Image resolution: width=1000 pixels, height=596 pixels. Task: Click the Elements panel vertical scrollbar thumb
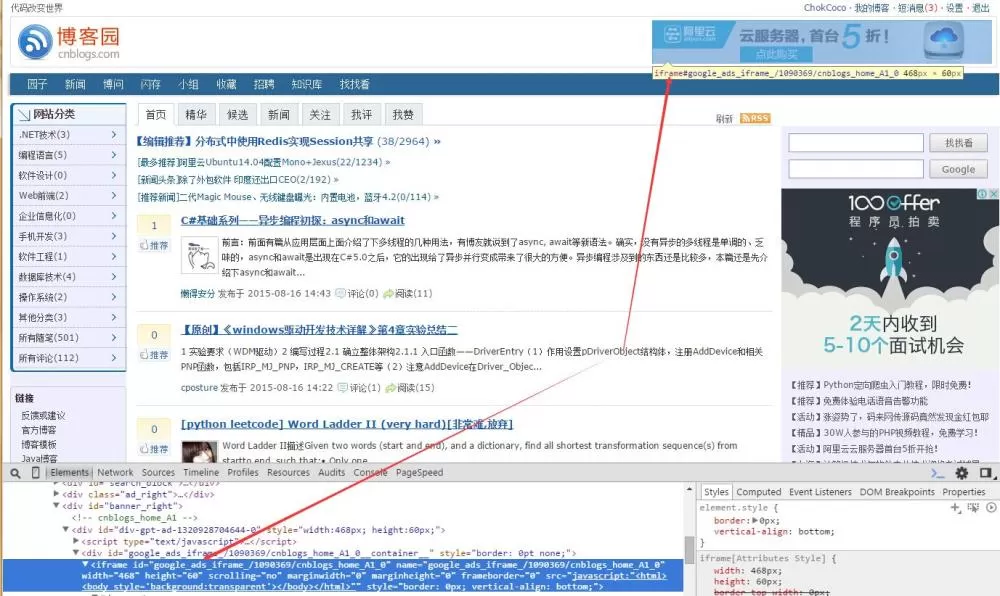click(x=689, y=550)
